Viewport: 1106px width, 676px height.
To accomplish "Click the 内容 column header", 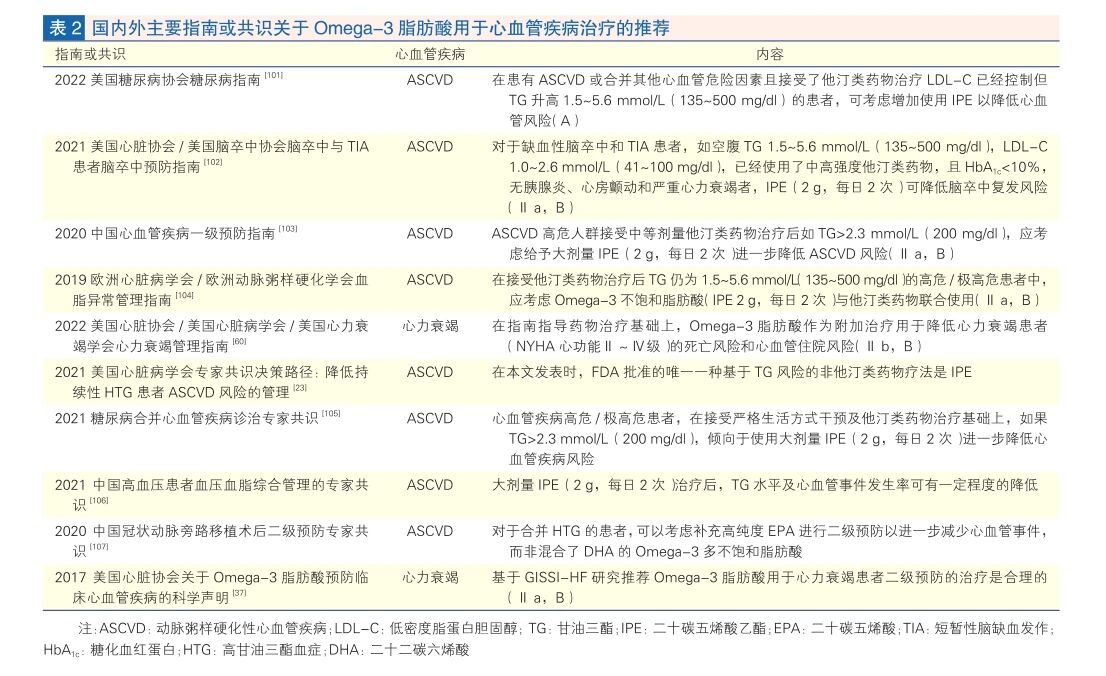I will [770, 54].
